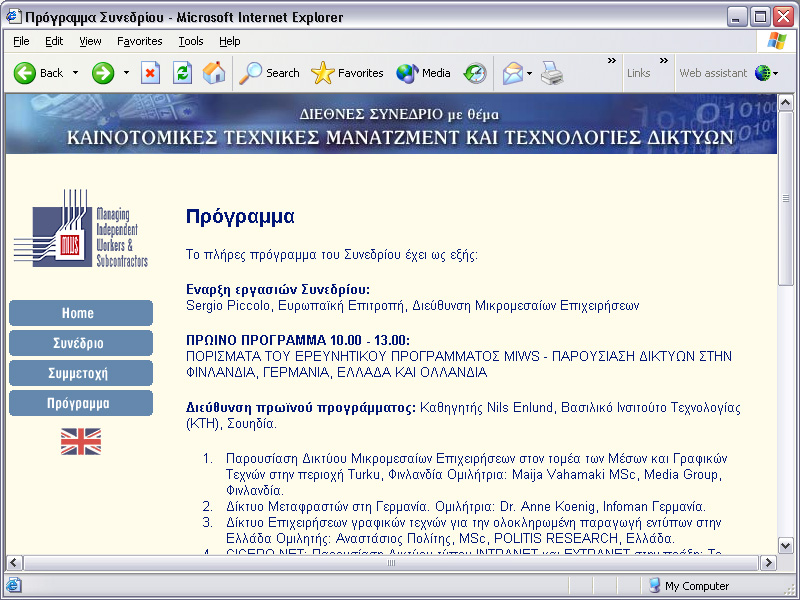The height and width of the screenshot is (600, 800).
Task: Click the horizontal scrollbar left arrow
Action: [14, 563]
